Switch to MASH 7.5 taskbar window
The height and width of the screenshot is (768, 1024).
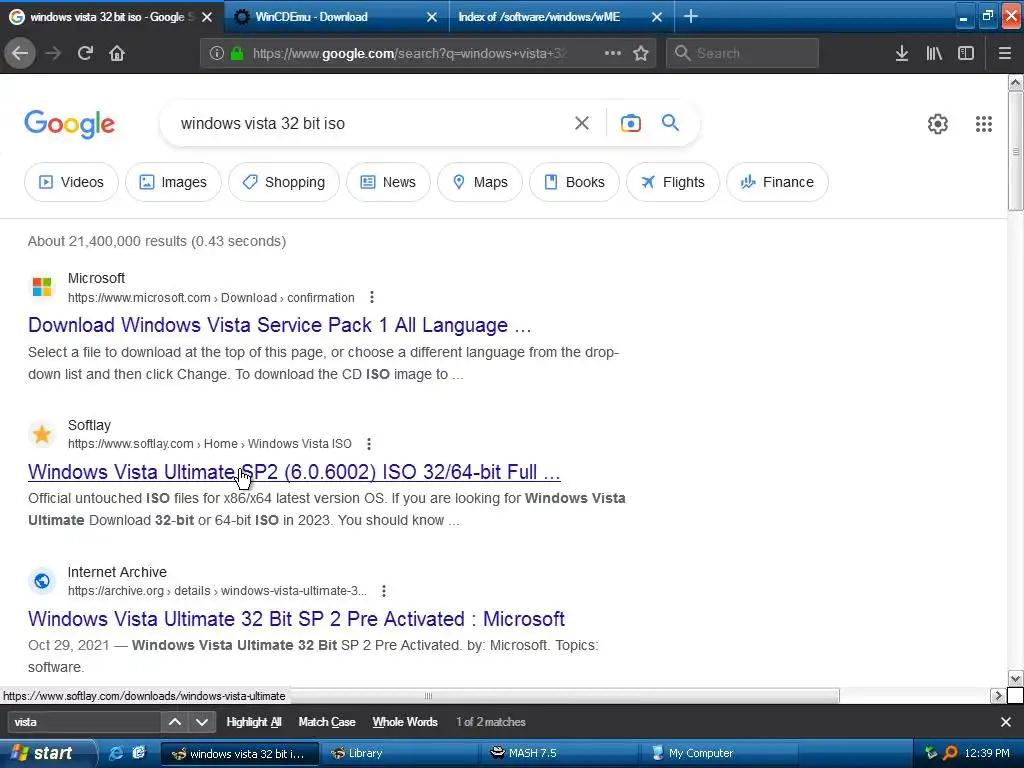click(559, 753)
